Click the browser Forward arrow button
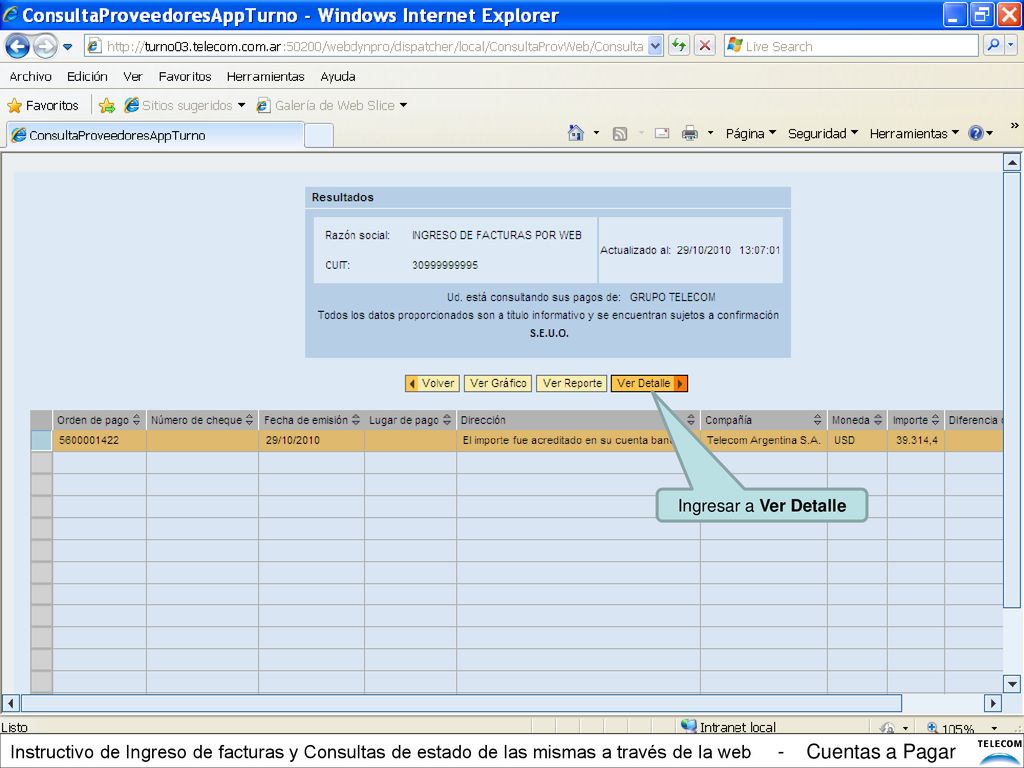 tap(45, 46)
